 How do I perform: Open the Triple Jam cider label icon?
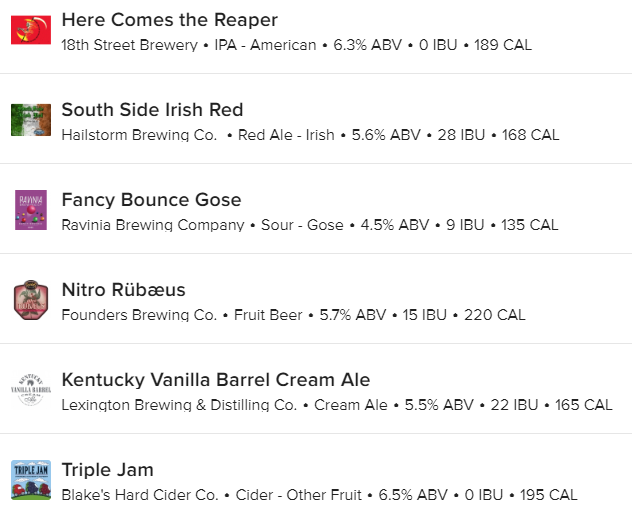click(x=31, y=480)
